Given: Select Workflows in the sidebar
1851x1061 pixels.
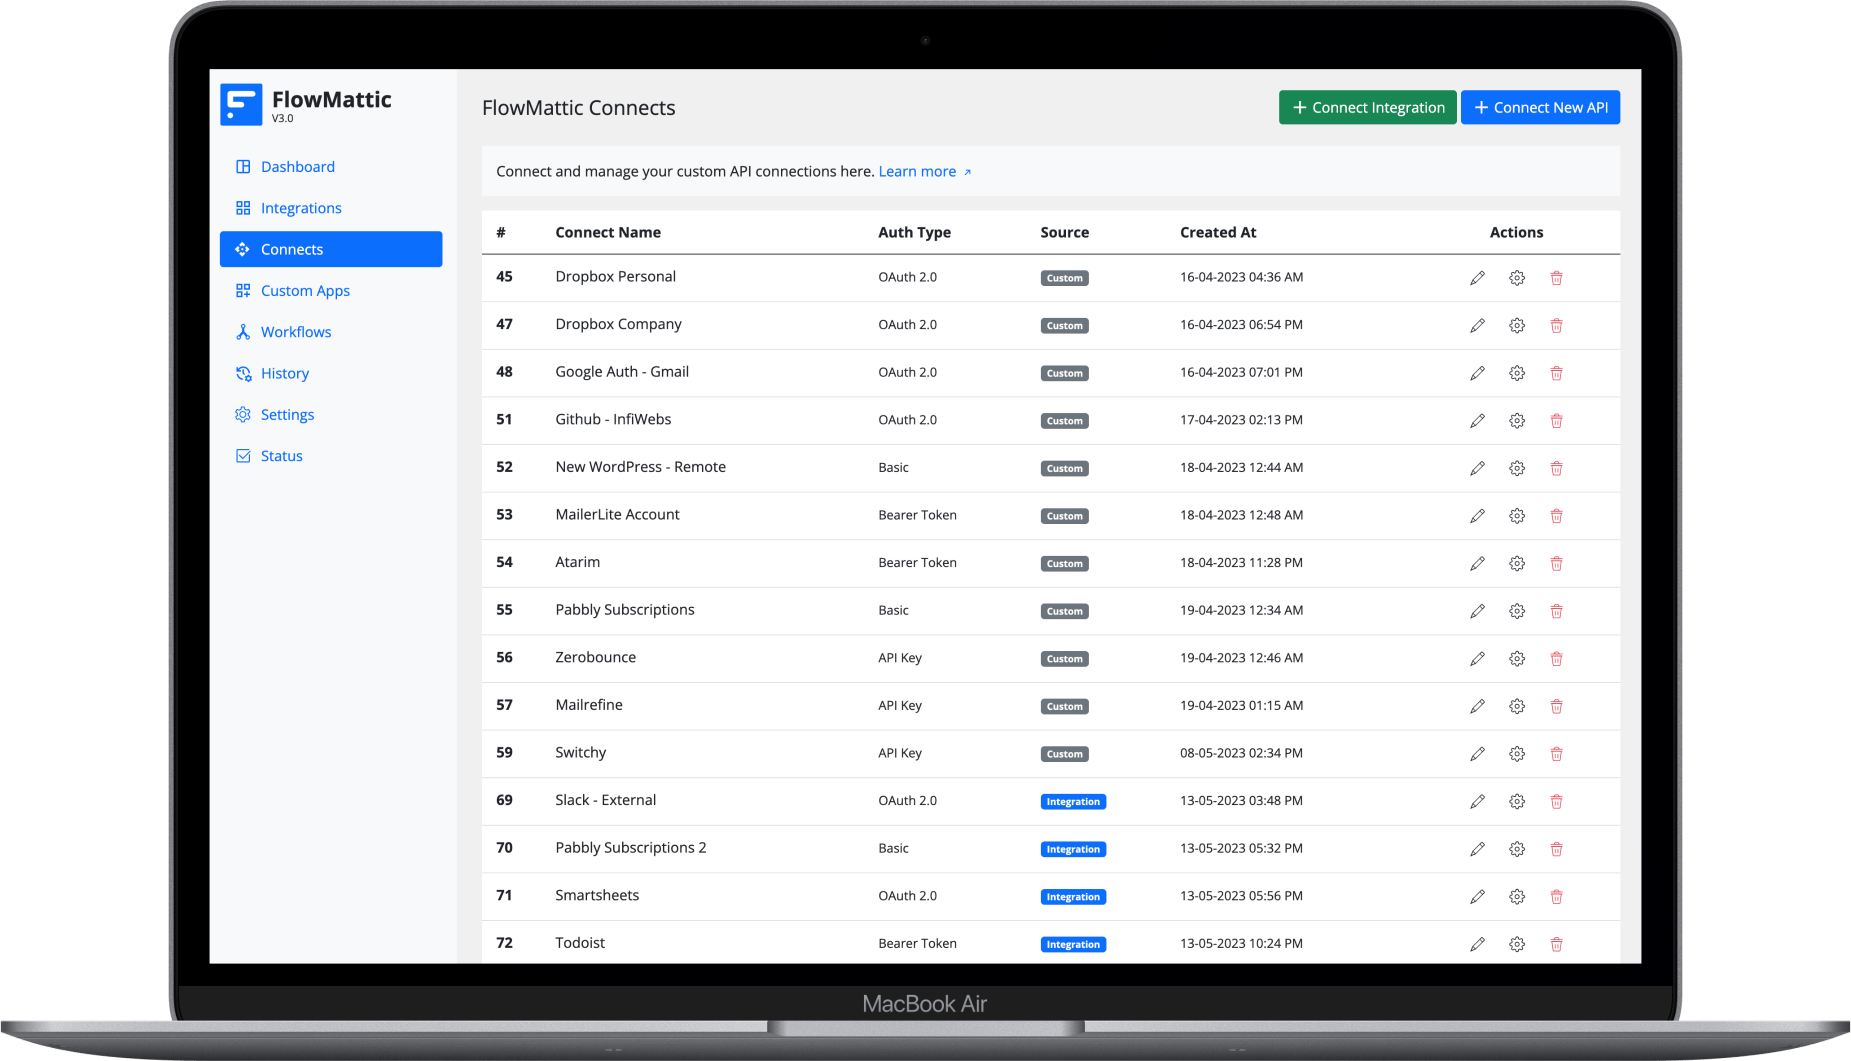Looking at the screenshot, I should click(296, 331).
